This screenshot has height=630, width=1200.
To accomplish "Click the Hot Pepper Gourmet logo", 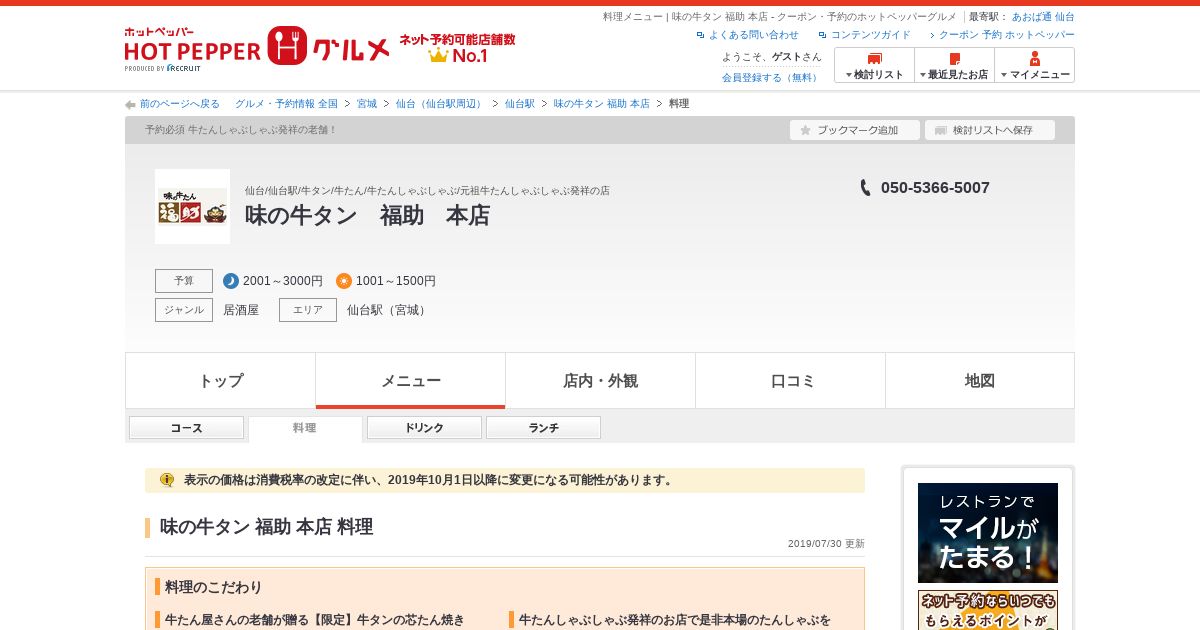I will coord(257,48).
